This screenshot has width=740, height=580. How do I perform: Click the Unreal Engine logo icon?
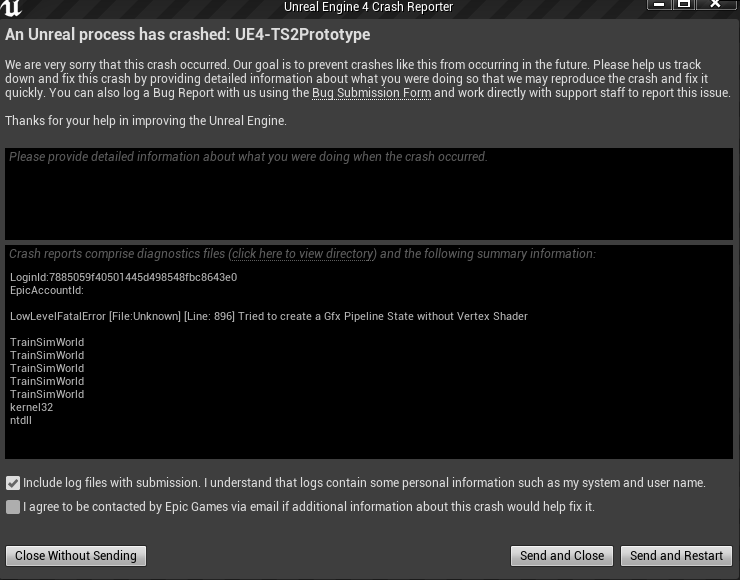[x=13, y=8]
